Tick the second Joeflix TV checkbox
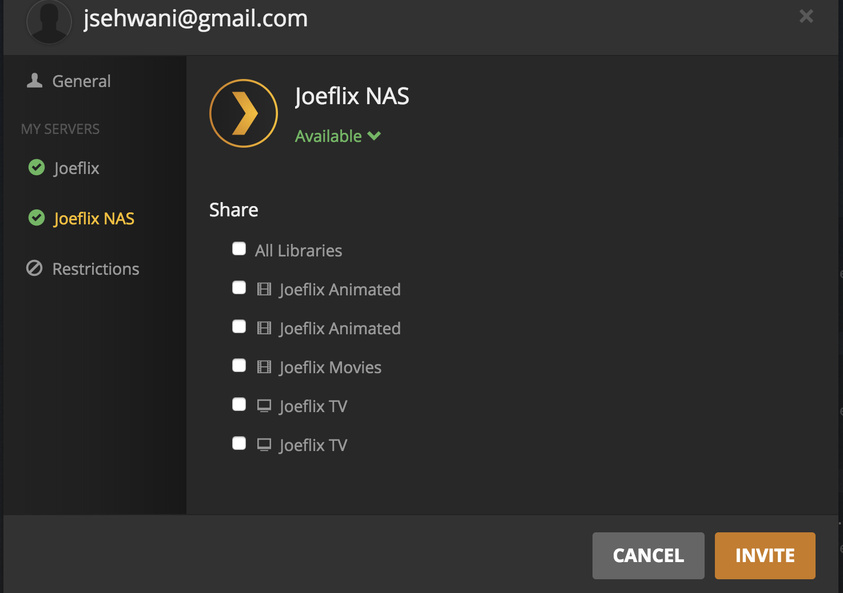 click(x=239, y=443)
